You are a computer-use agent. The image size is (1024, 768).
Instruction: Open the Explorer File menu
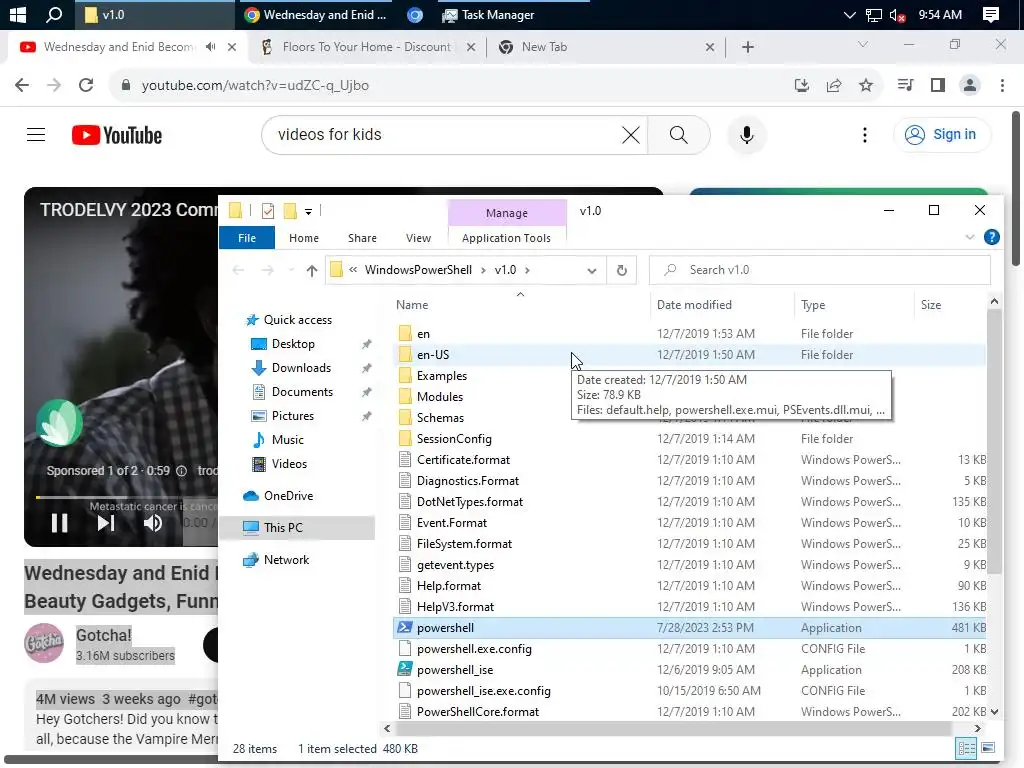tap(247, 238)
